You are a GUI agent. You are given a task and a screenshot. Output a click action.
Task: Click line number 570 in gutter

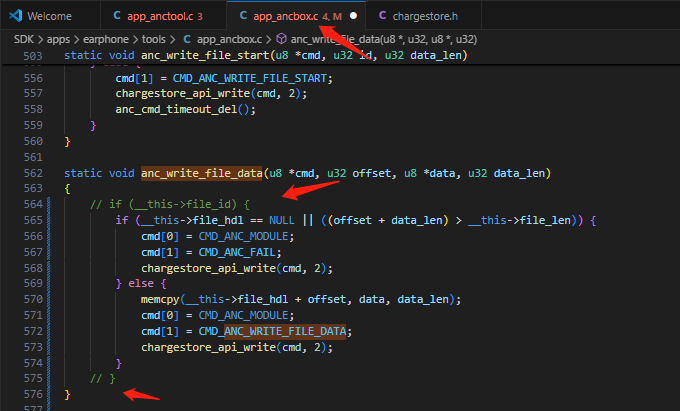(x=33, y=300)
